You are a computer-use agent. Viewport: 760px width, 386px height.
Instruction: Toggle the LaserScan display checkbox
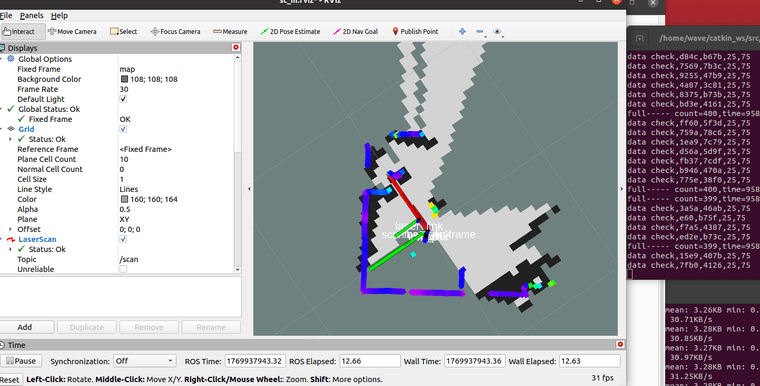pos(123,239)
